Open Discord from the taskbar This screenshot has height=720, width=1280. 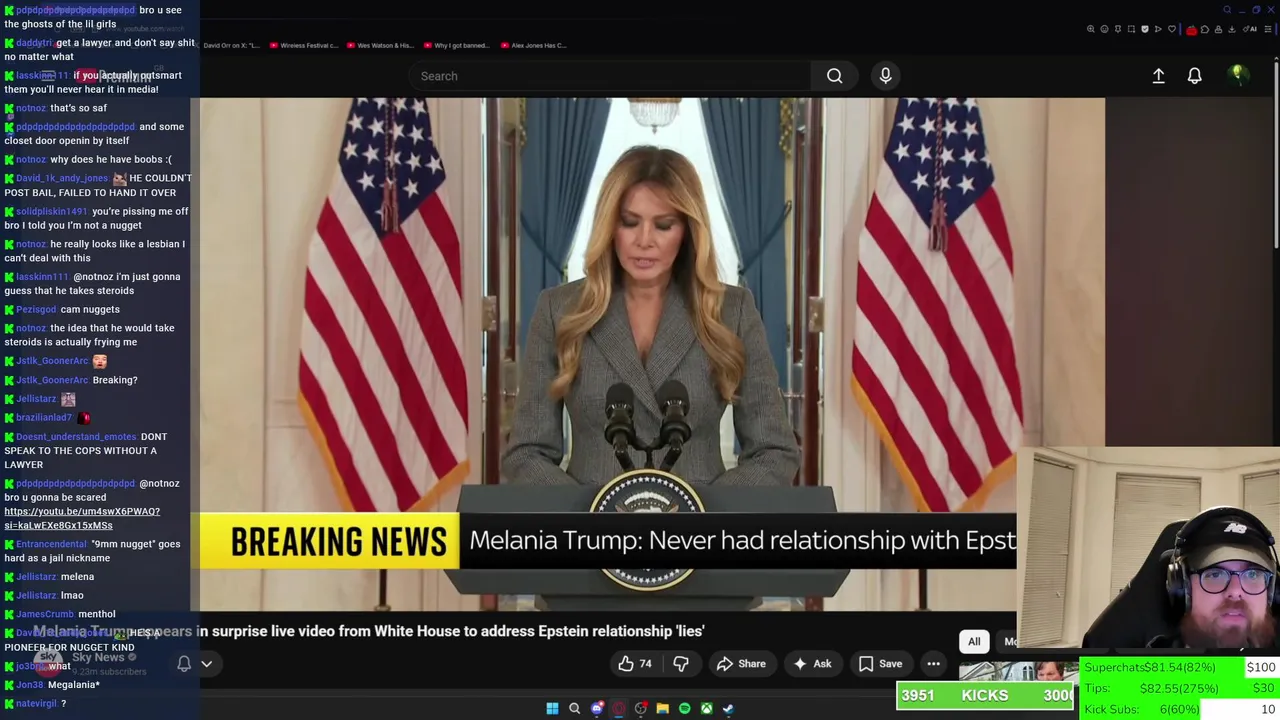597,709
